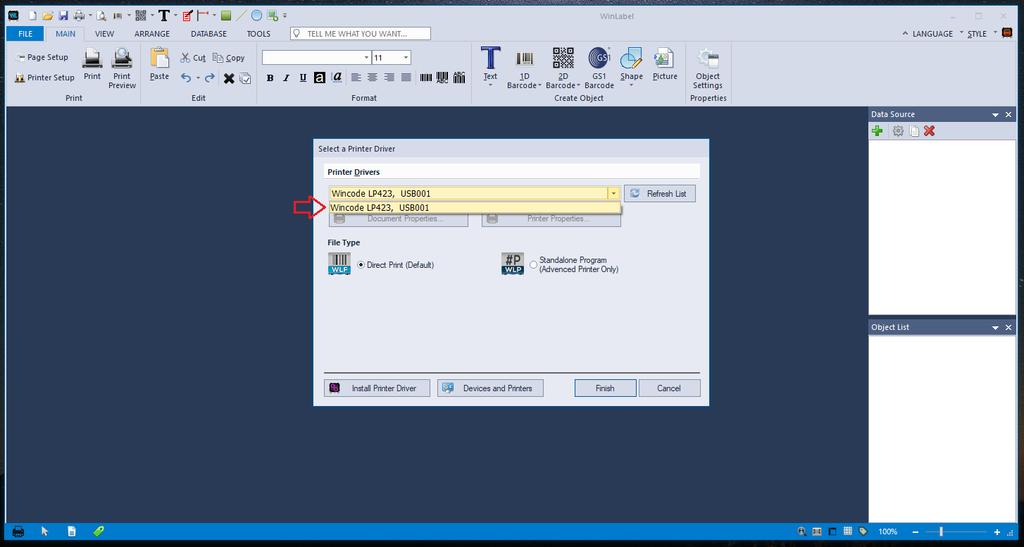Click the QR code icon in quick access toolbar
The height and width of the screenshot is (547, 1024).
pyautogui.click(x=140, y=16)
